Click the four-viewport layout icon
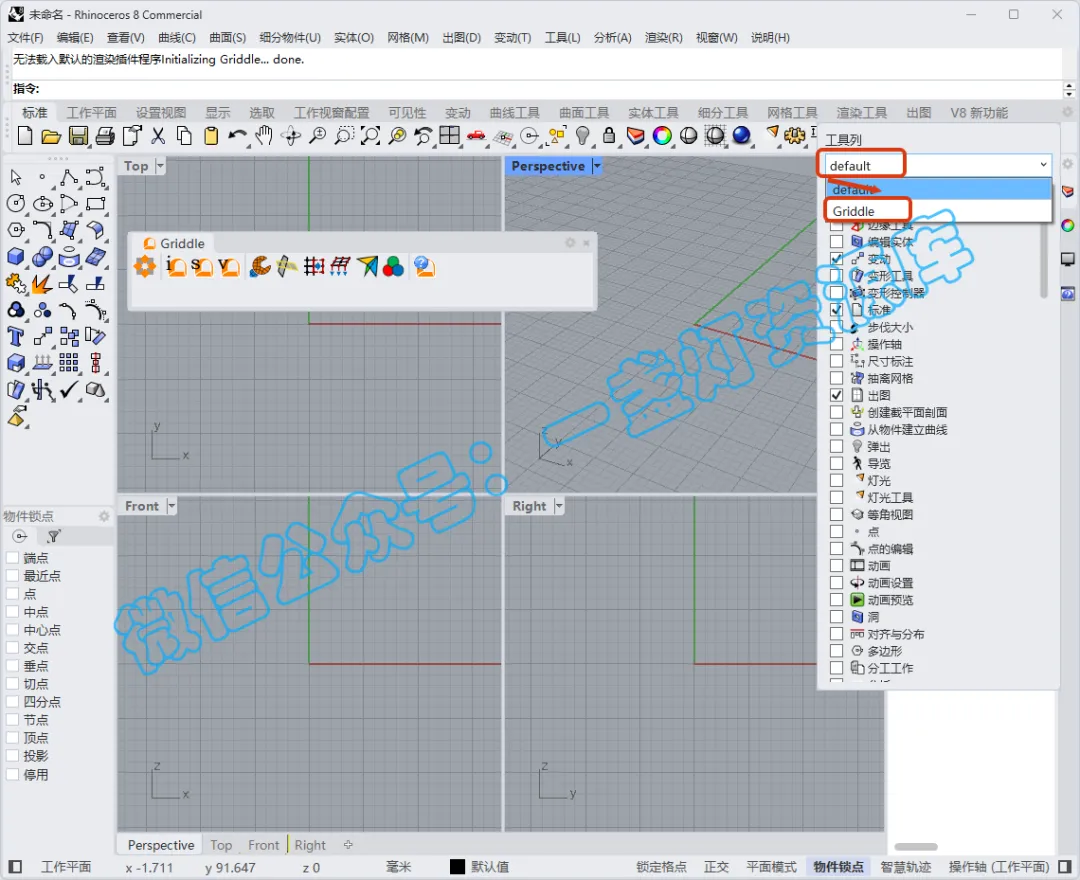Image resolution: width=1080 pixels, height=880 pixels. point(450,136)
